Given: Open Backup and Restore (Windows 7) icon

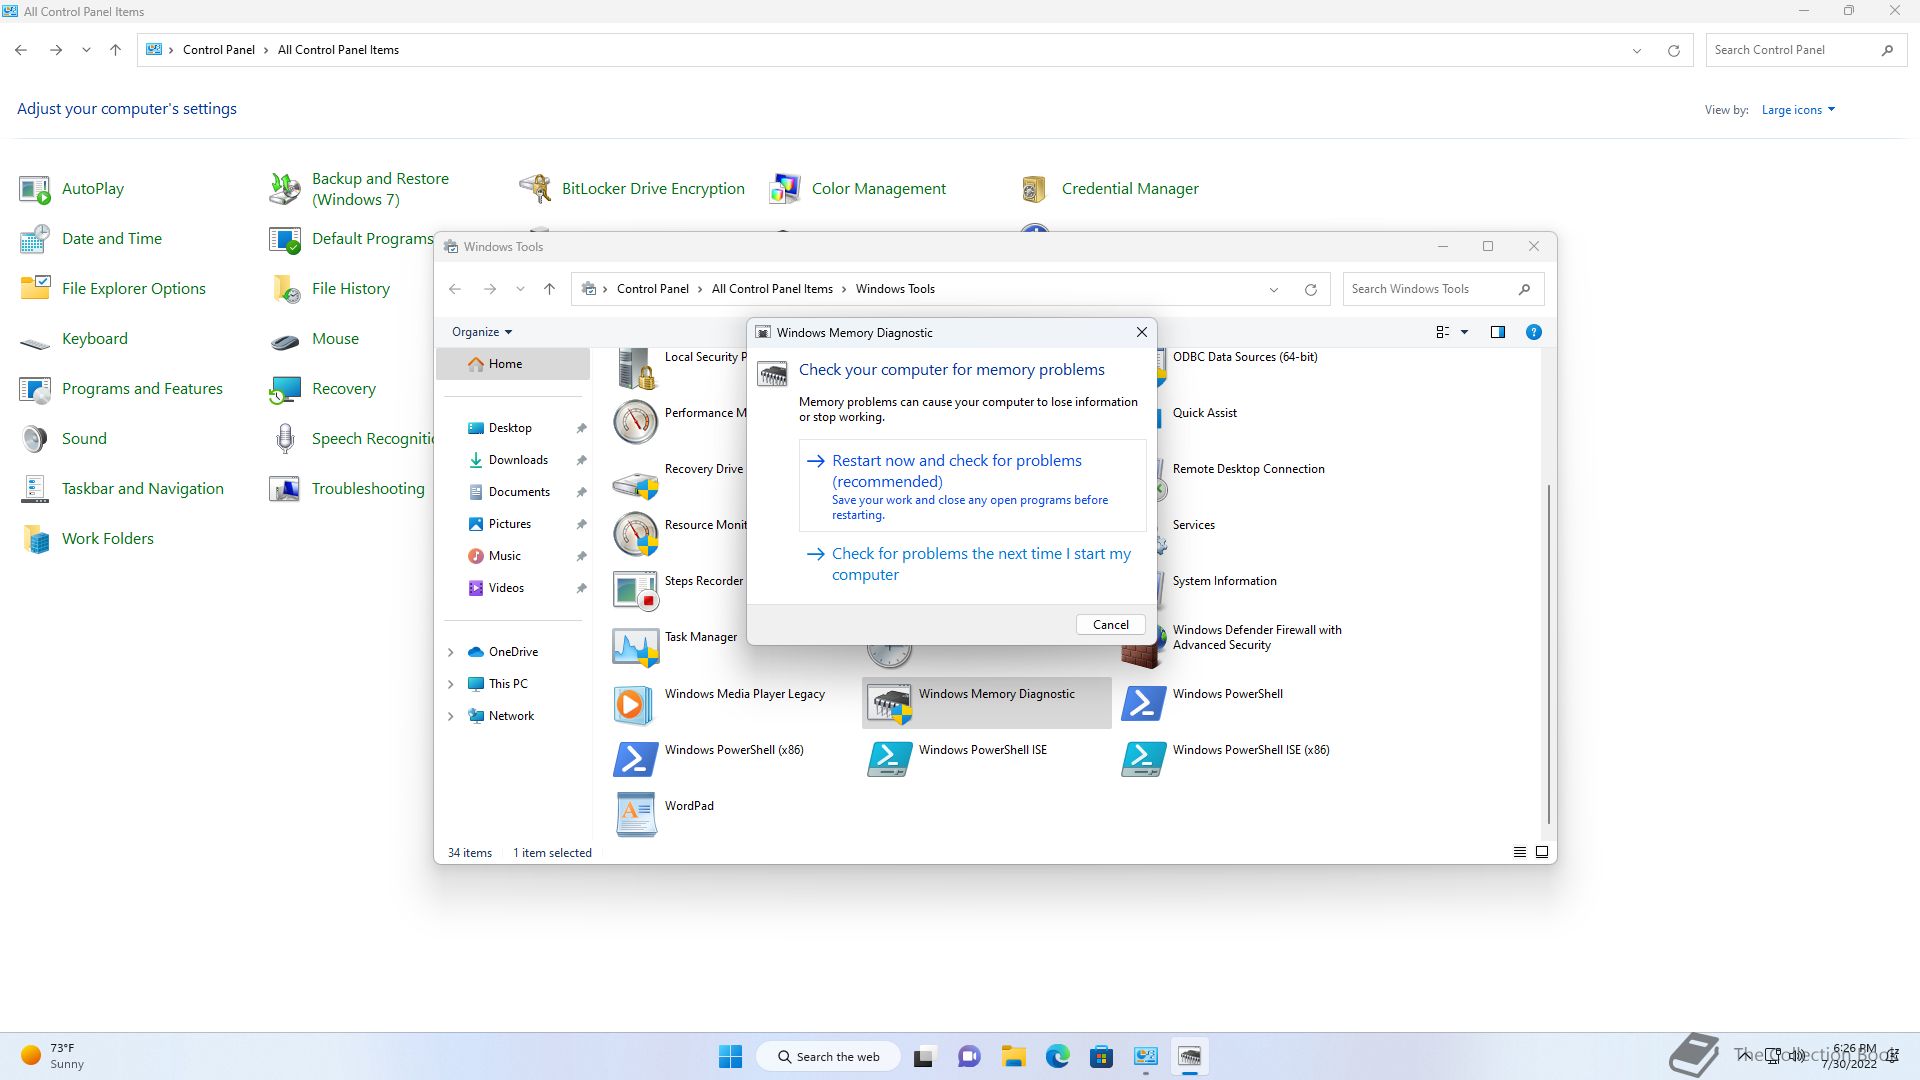Looking at the screenshot, I should tap(285, 189).
